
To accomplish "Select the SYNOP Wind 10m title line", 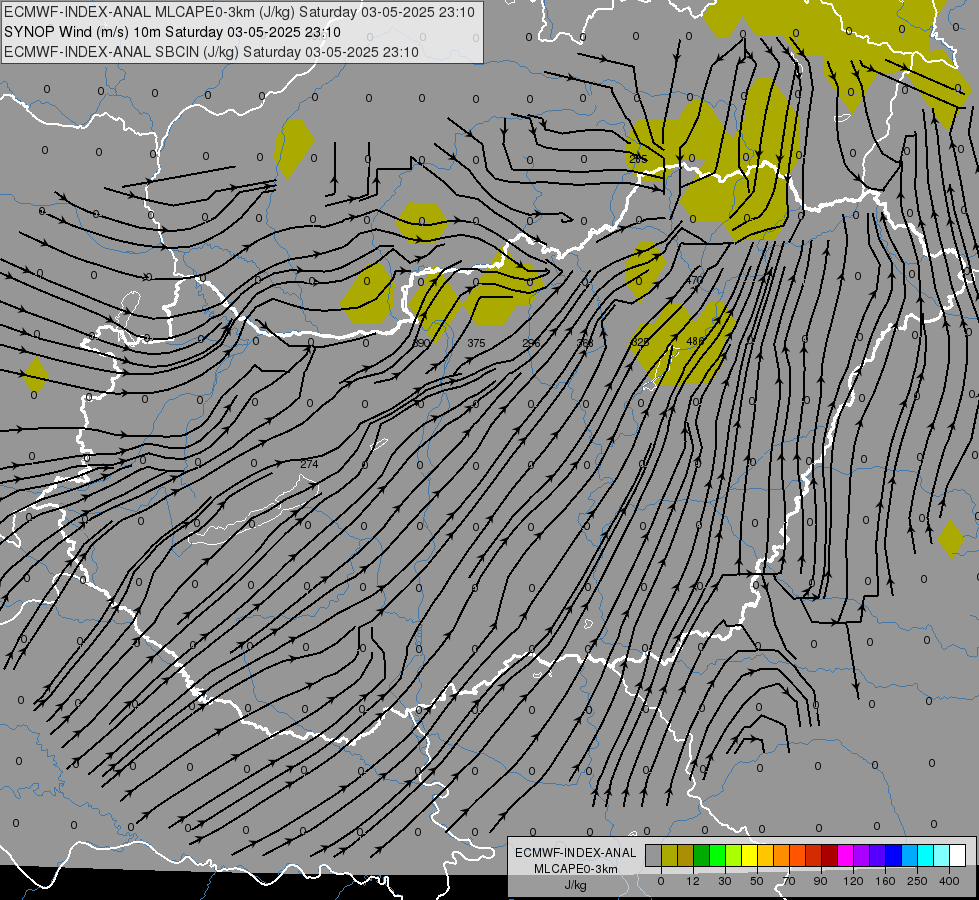I will click(x=172, y=32).
